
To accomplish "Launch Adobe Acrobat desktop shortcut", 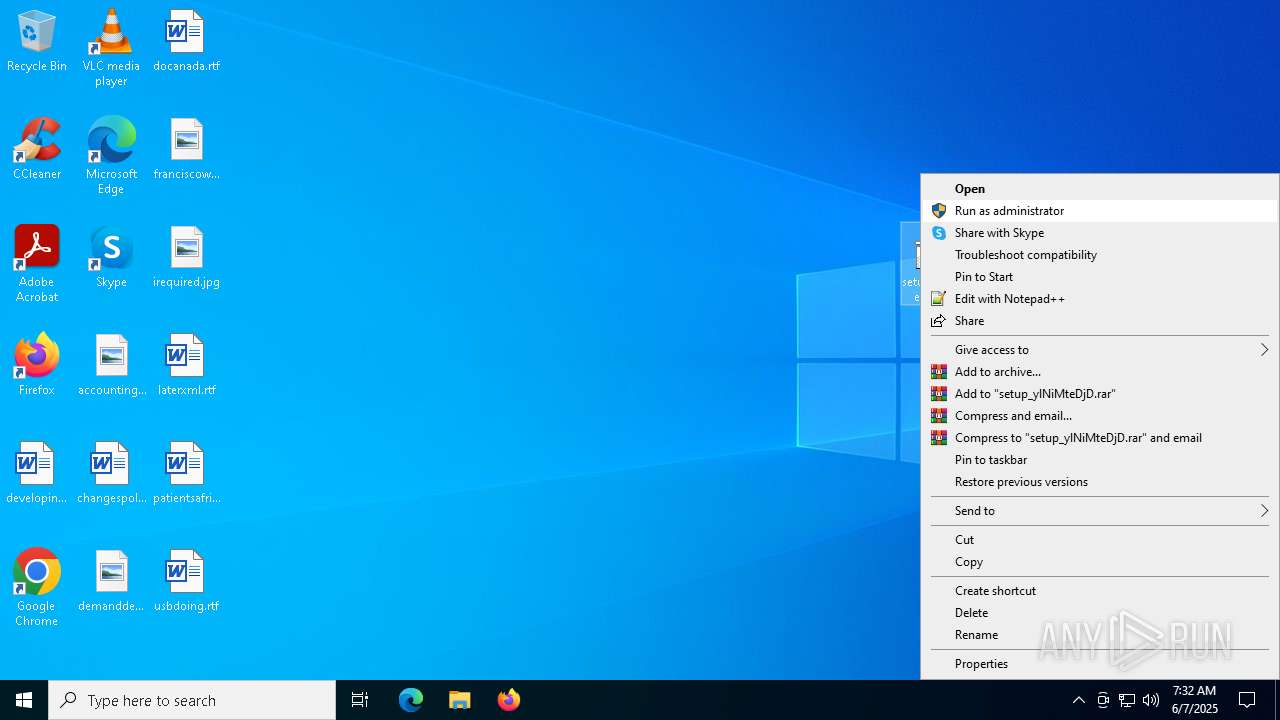I will [x=37, y=263].
